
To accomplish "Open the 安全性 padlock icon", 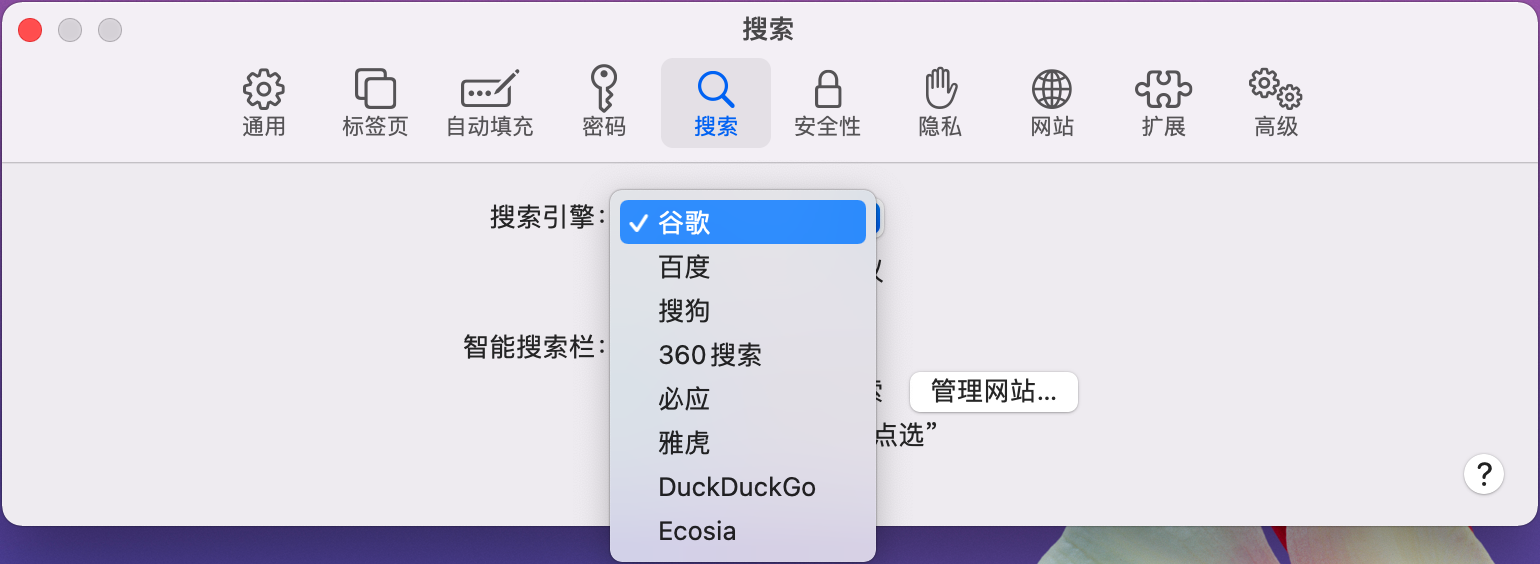I will 827,89.
